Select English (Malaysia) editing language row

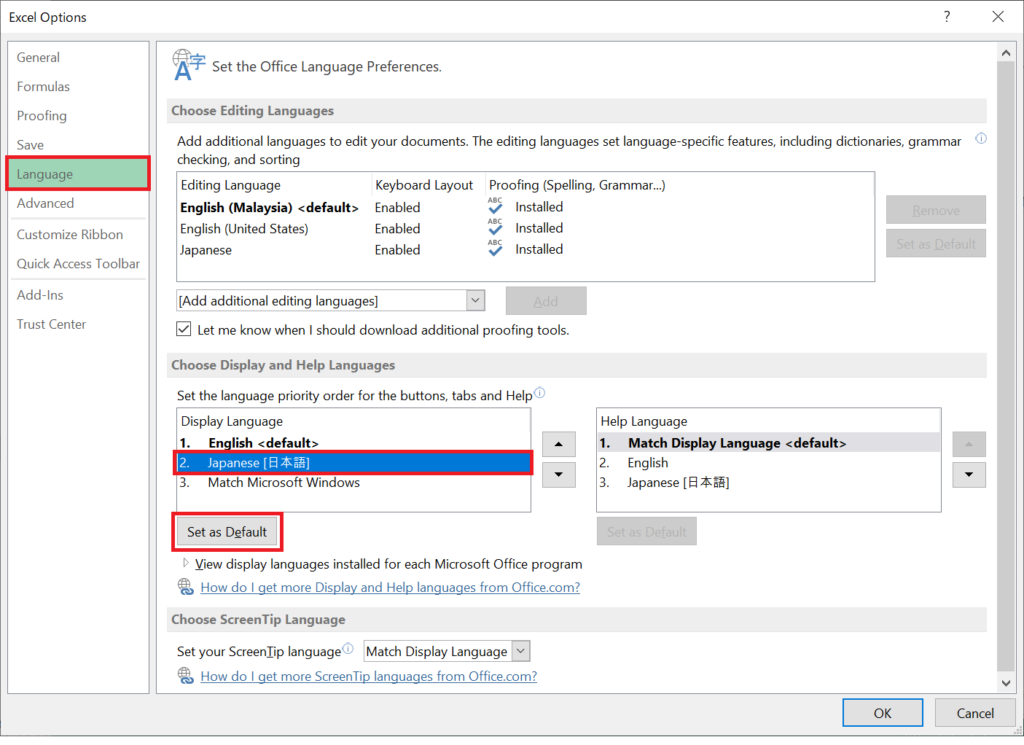point(525,207)
